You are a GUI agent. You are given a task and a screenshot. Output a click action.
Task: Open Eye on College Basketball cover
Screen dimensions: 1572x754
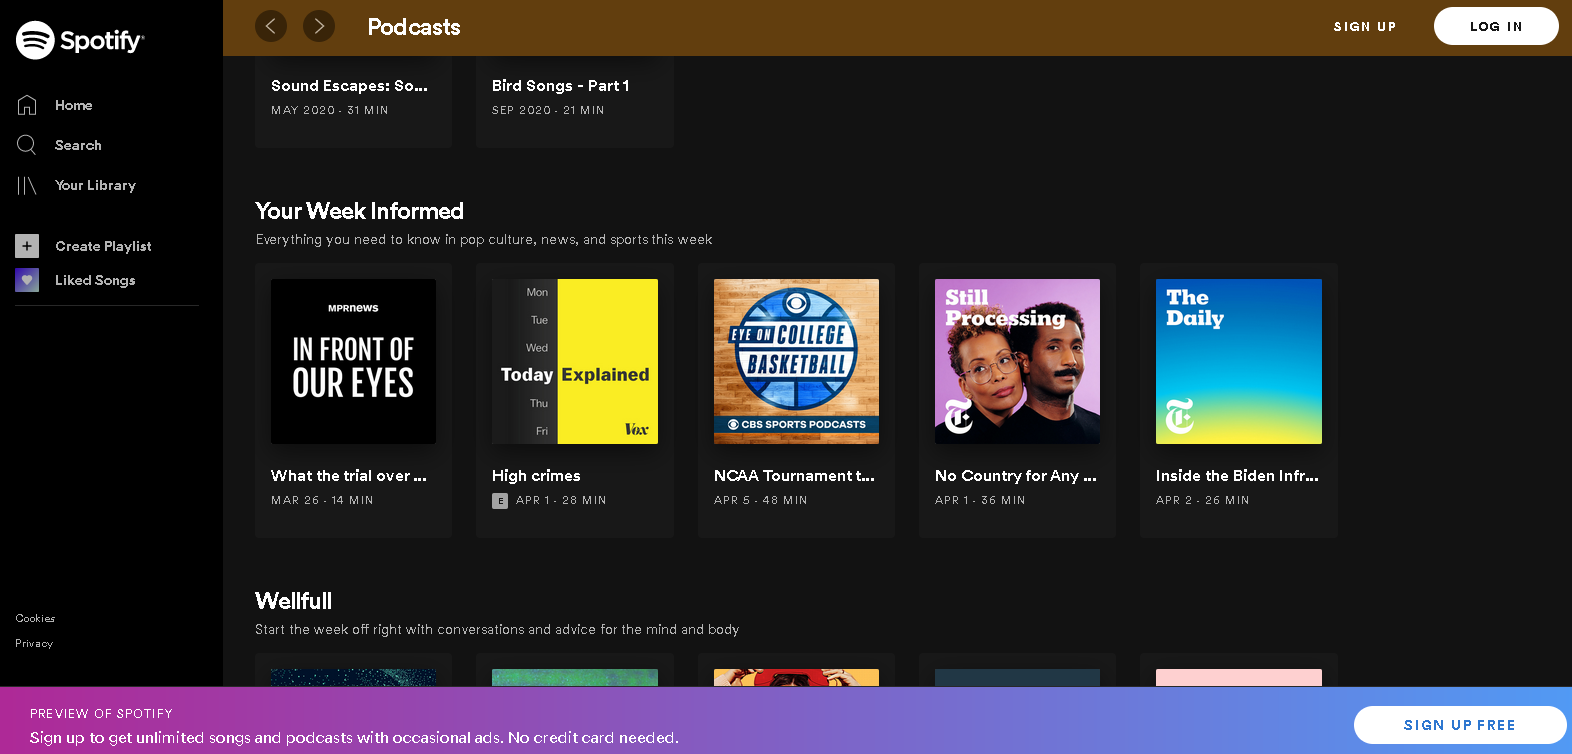(796, 361)
